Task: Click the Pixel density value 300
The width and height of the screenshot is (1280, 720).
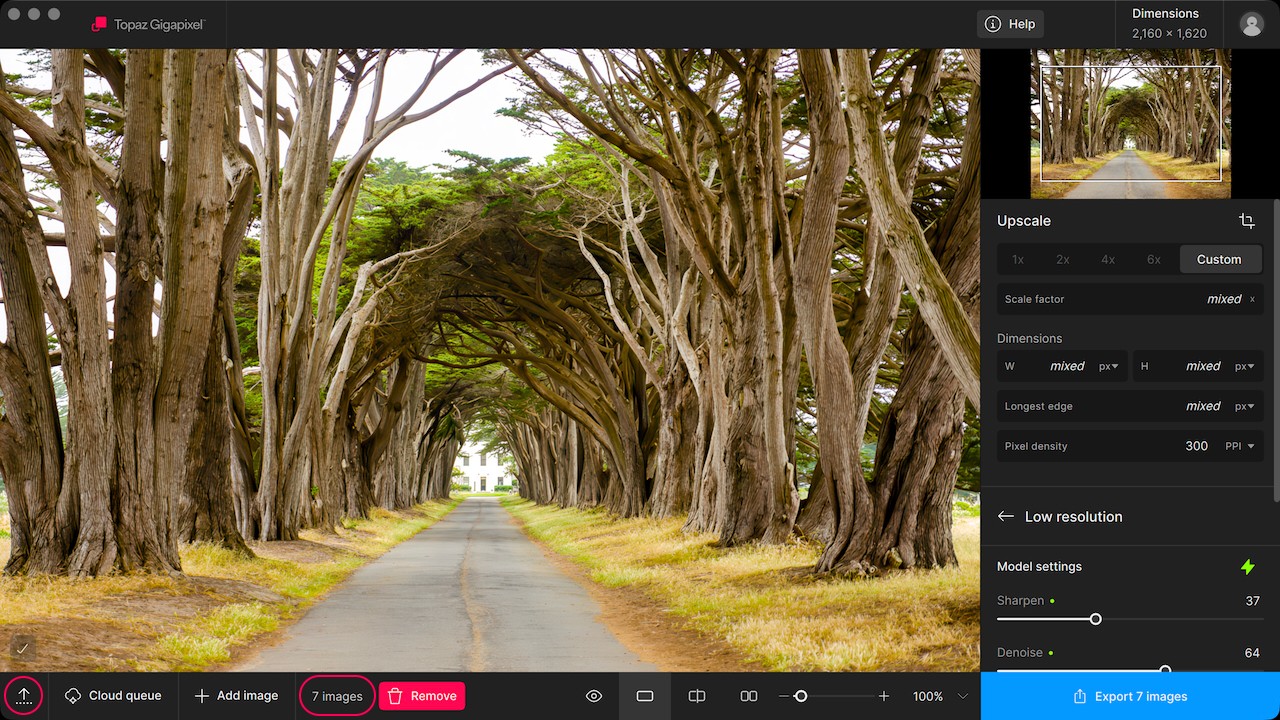Action: point(1197,446)
